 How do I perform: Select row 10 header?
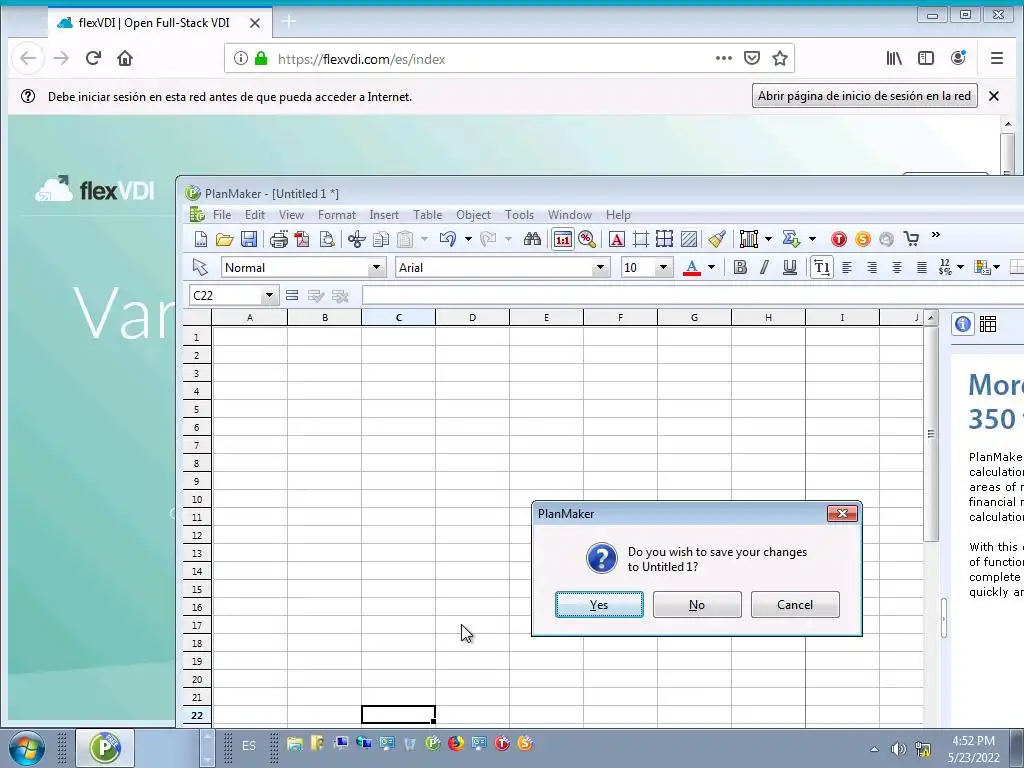click(197, 500)
